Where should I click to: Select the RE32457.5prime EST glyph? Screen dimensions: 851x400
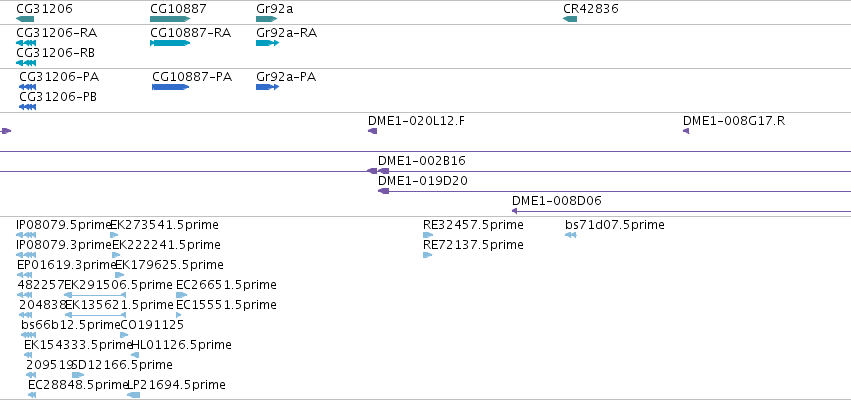click(428, 235)
